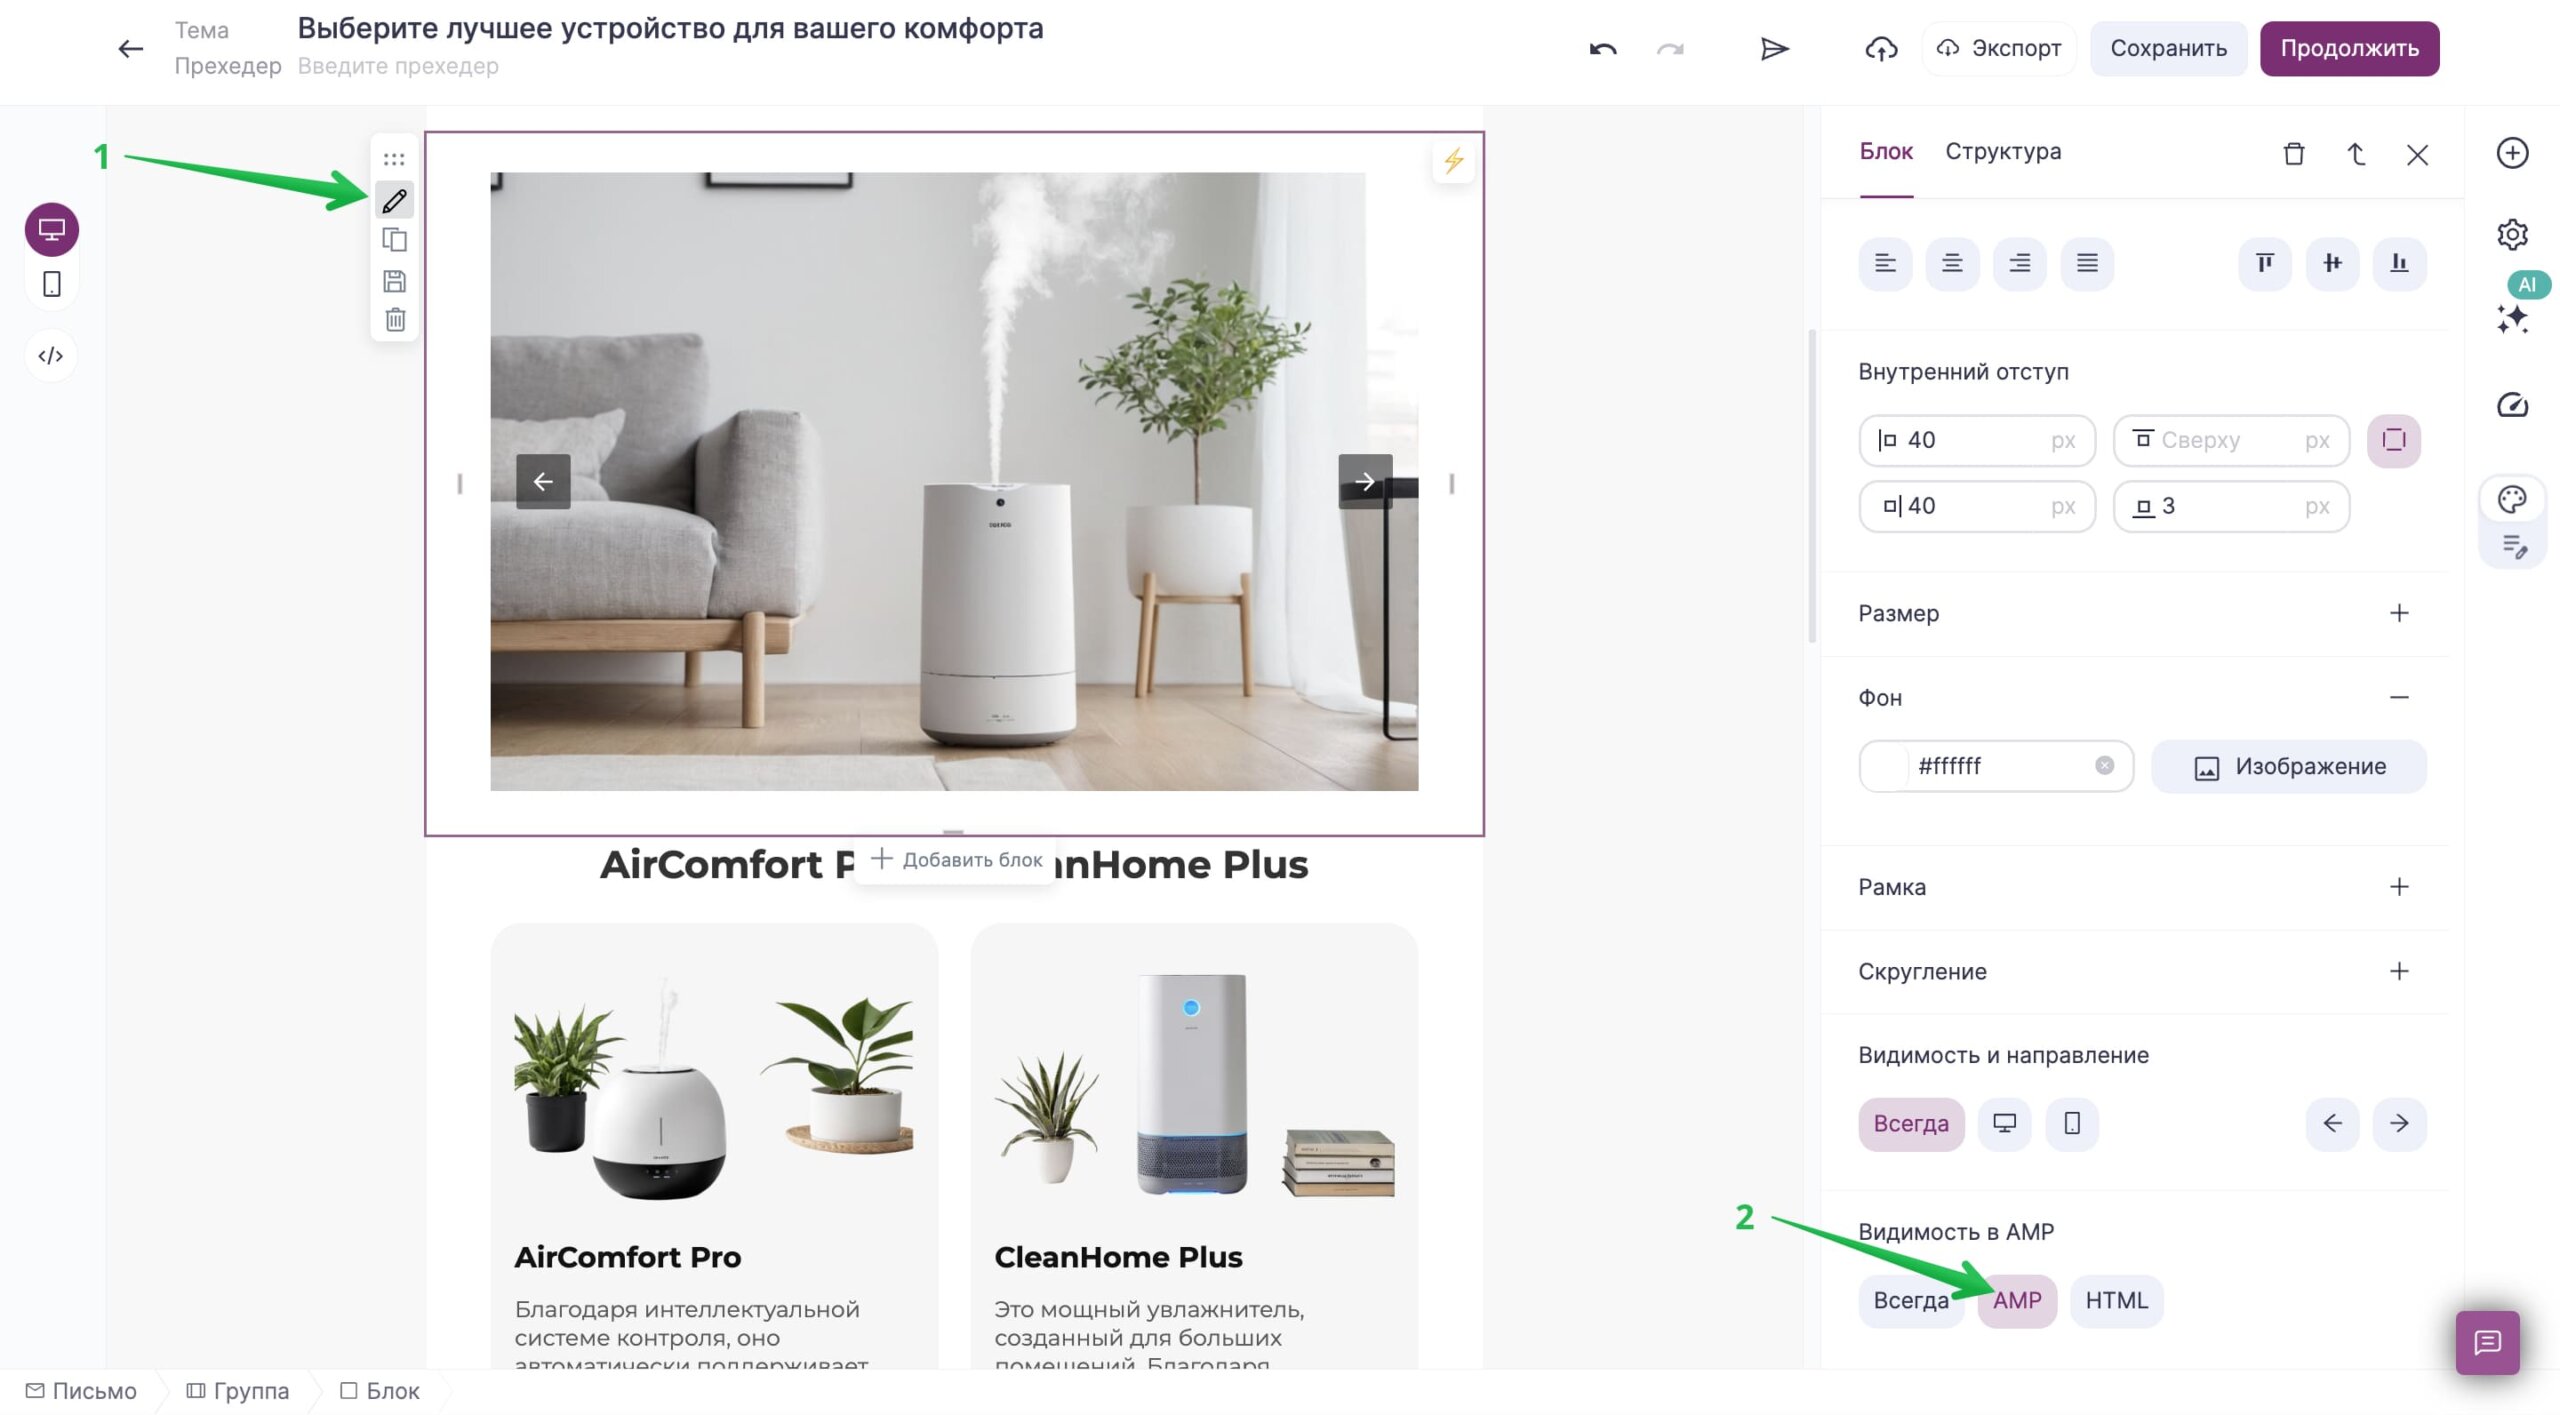Switch to HTML visibility mode

[2114, 1300]
